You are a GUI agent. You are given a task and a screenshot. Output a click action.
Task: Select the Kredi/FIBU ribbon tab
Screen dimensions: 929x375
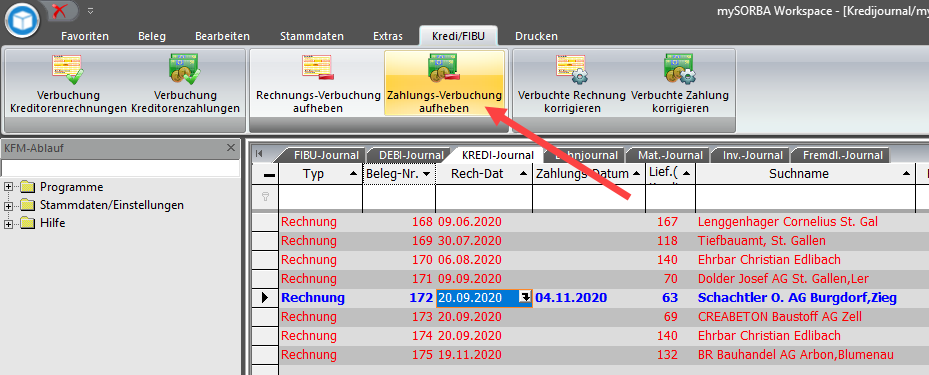[458, 36]
